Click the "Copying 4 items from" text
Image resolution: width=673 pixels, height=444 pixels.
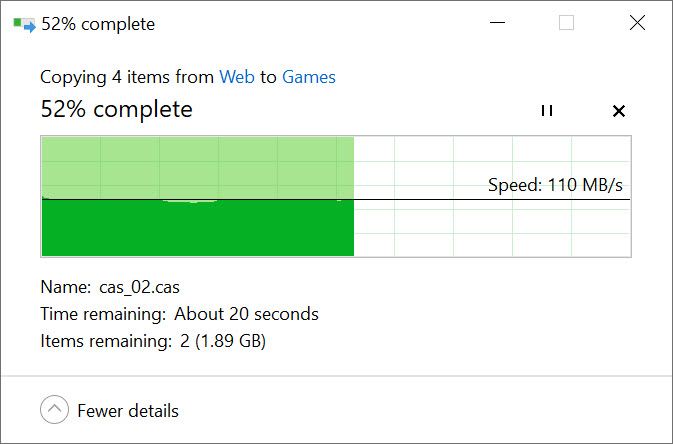[x=127, y=77]
